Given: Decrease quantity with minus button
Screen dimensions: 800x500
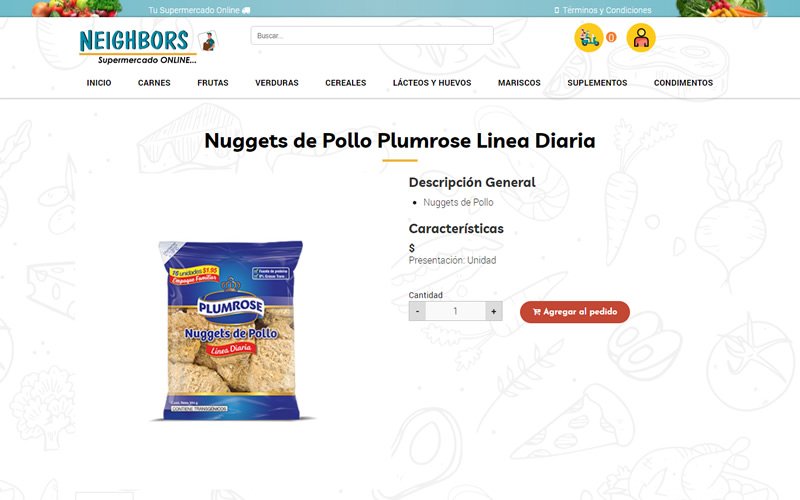Looking at the screenshot, I should click(x=417, y=311).
